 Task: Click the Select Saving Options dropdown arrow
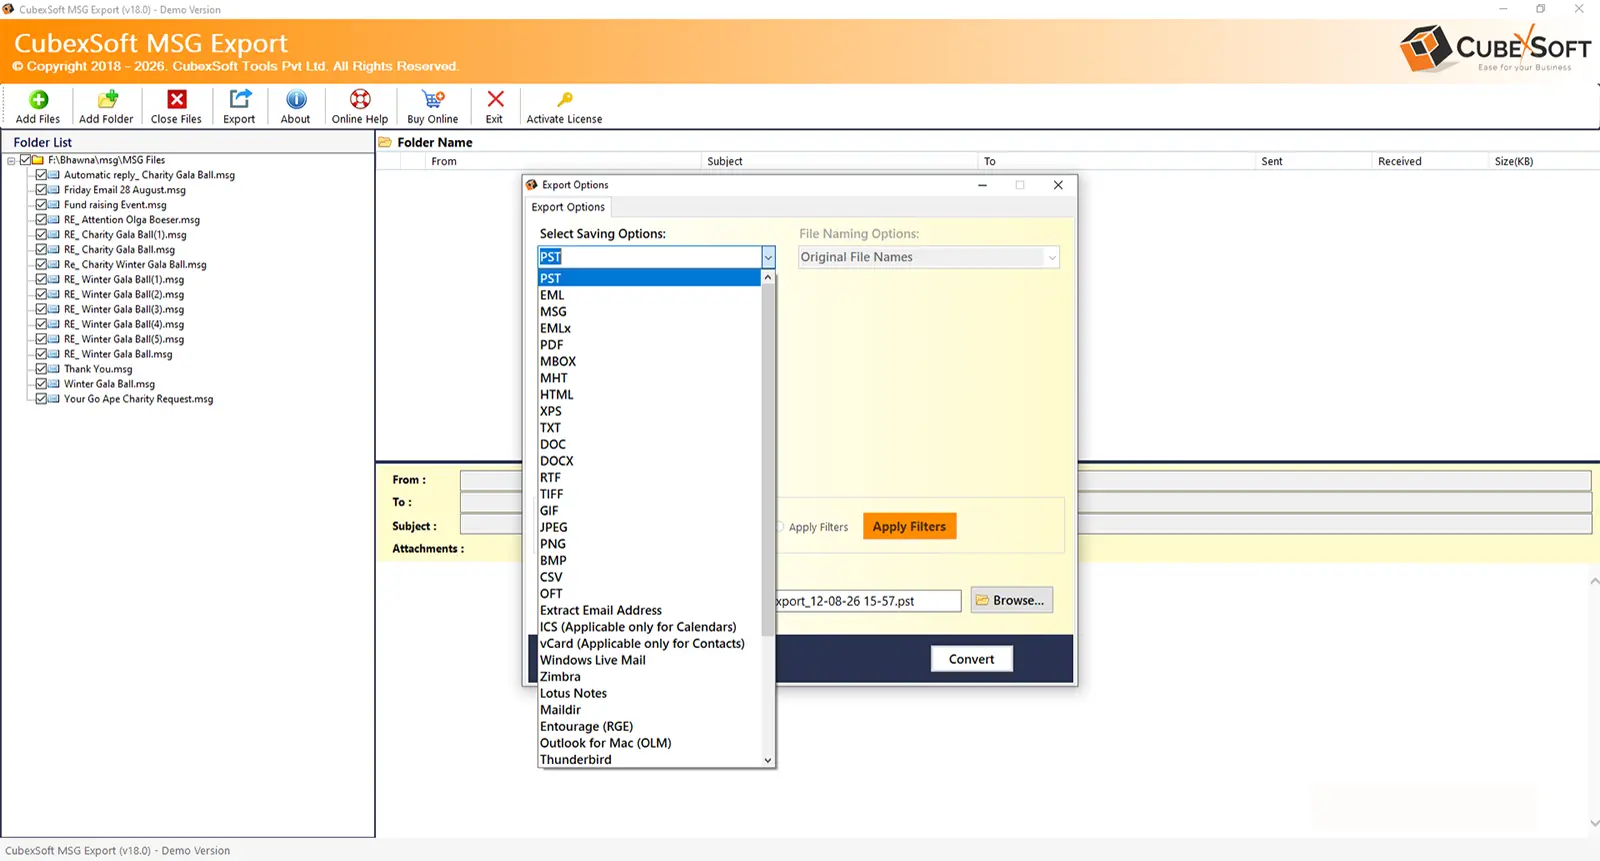coord(768,257)
